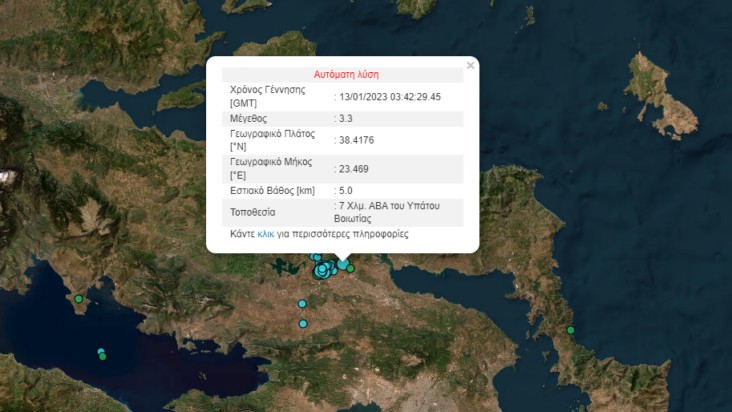This screenshot has height=412, width=732.
Task: Select the upper isolated cyan marker south of the cluster
Action: pyautogui.click(x=301, y=304)
